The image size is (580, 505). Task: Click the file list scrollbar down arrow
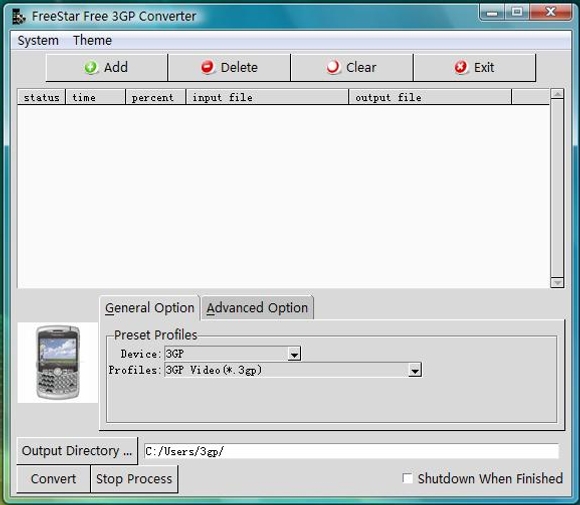coord(557,283)
